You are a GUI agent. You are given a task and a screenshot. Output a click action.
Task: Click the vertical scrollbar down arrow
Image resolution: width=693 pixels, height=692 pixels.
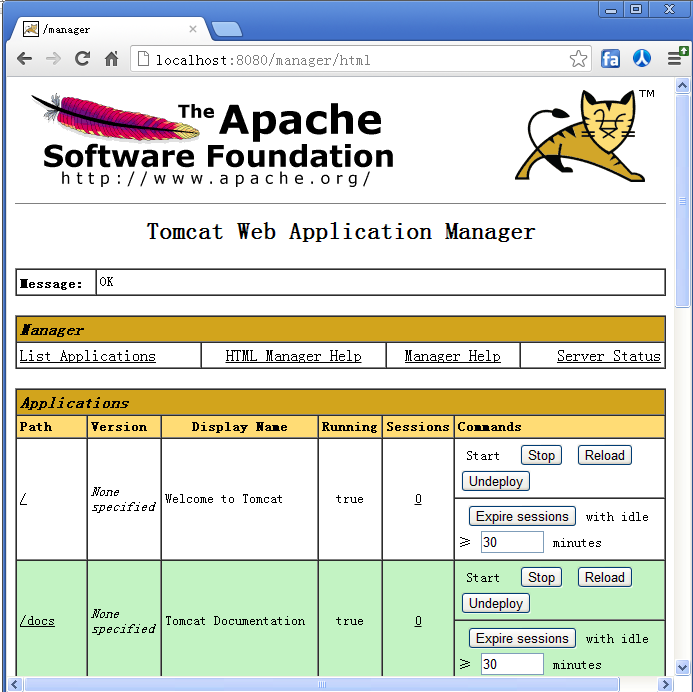point(682,667)
